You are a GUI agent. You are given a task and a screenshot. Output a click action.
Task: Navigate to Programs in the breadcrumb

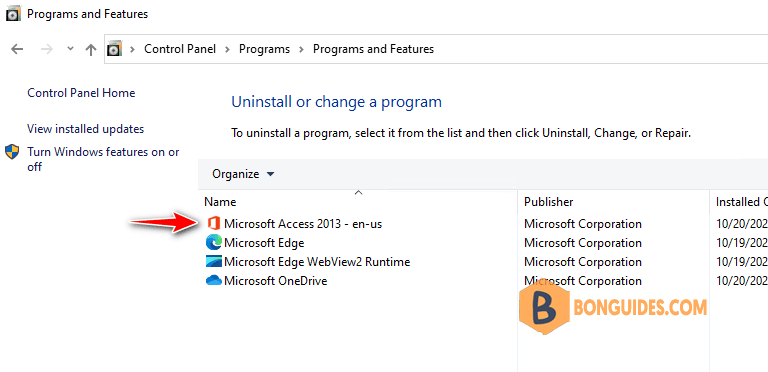264,49
